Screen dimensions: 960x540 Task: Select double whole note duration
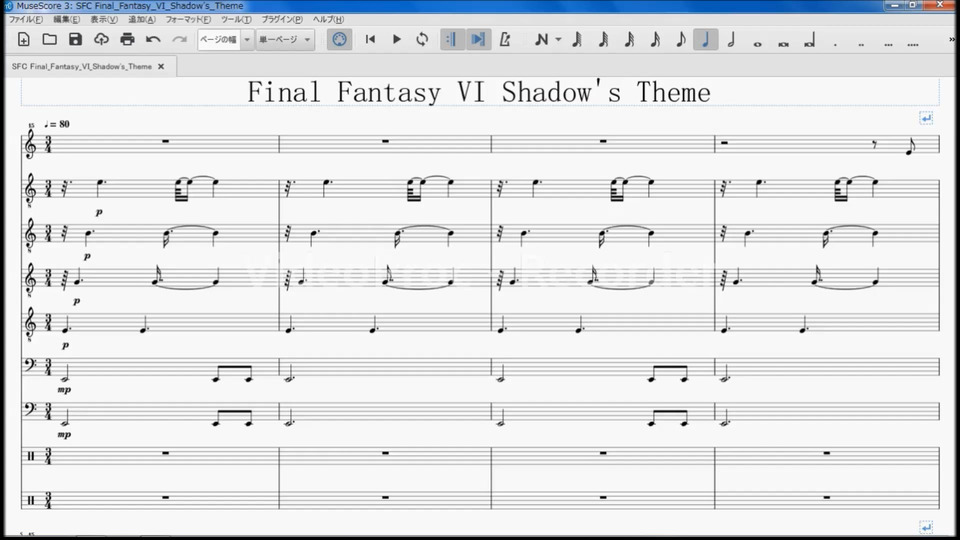click(x=783, y=43)
